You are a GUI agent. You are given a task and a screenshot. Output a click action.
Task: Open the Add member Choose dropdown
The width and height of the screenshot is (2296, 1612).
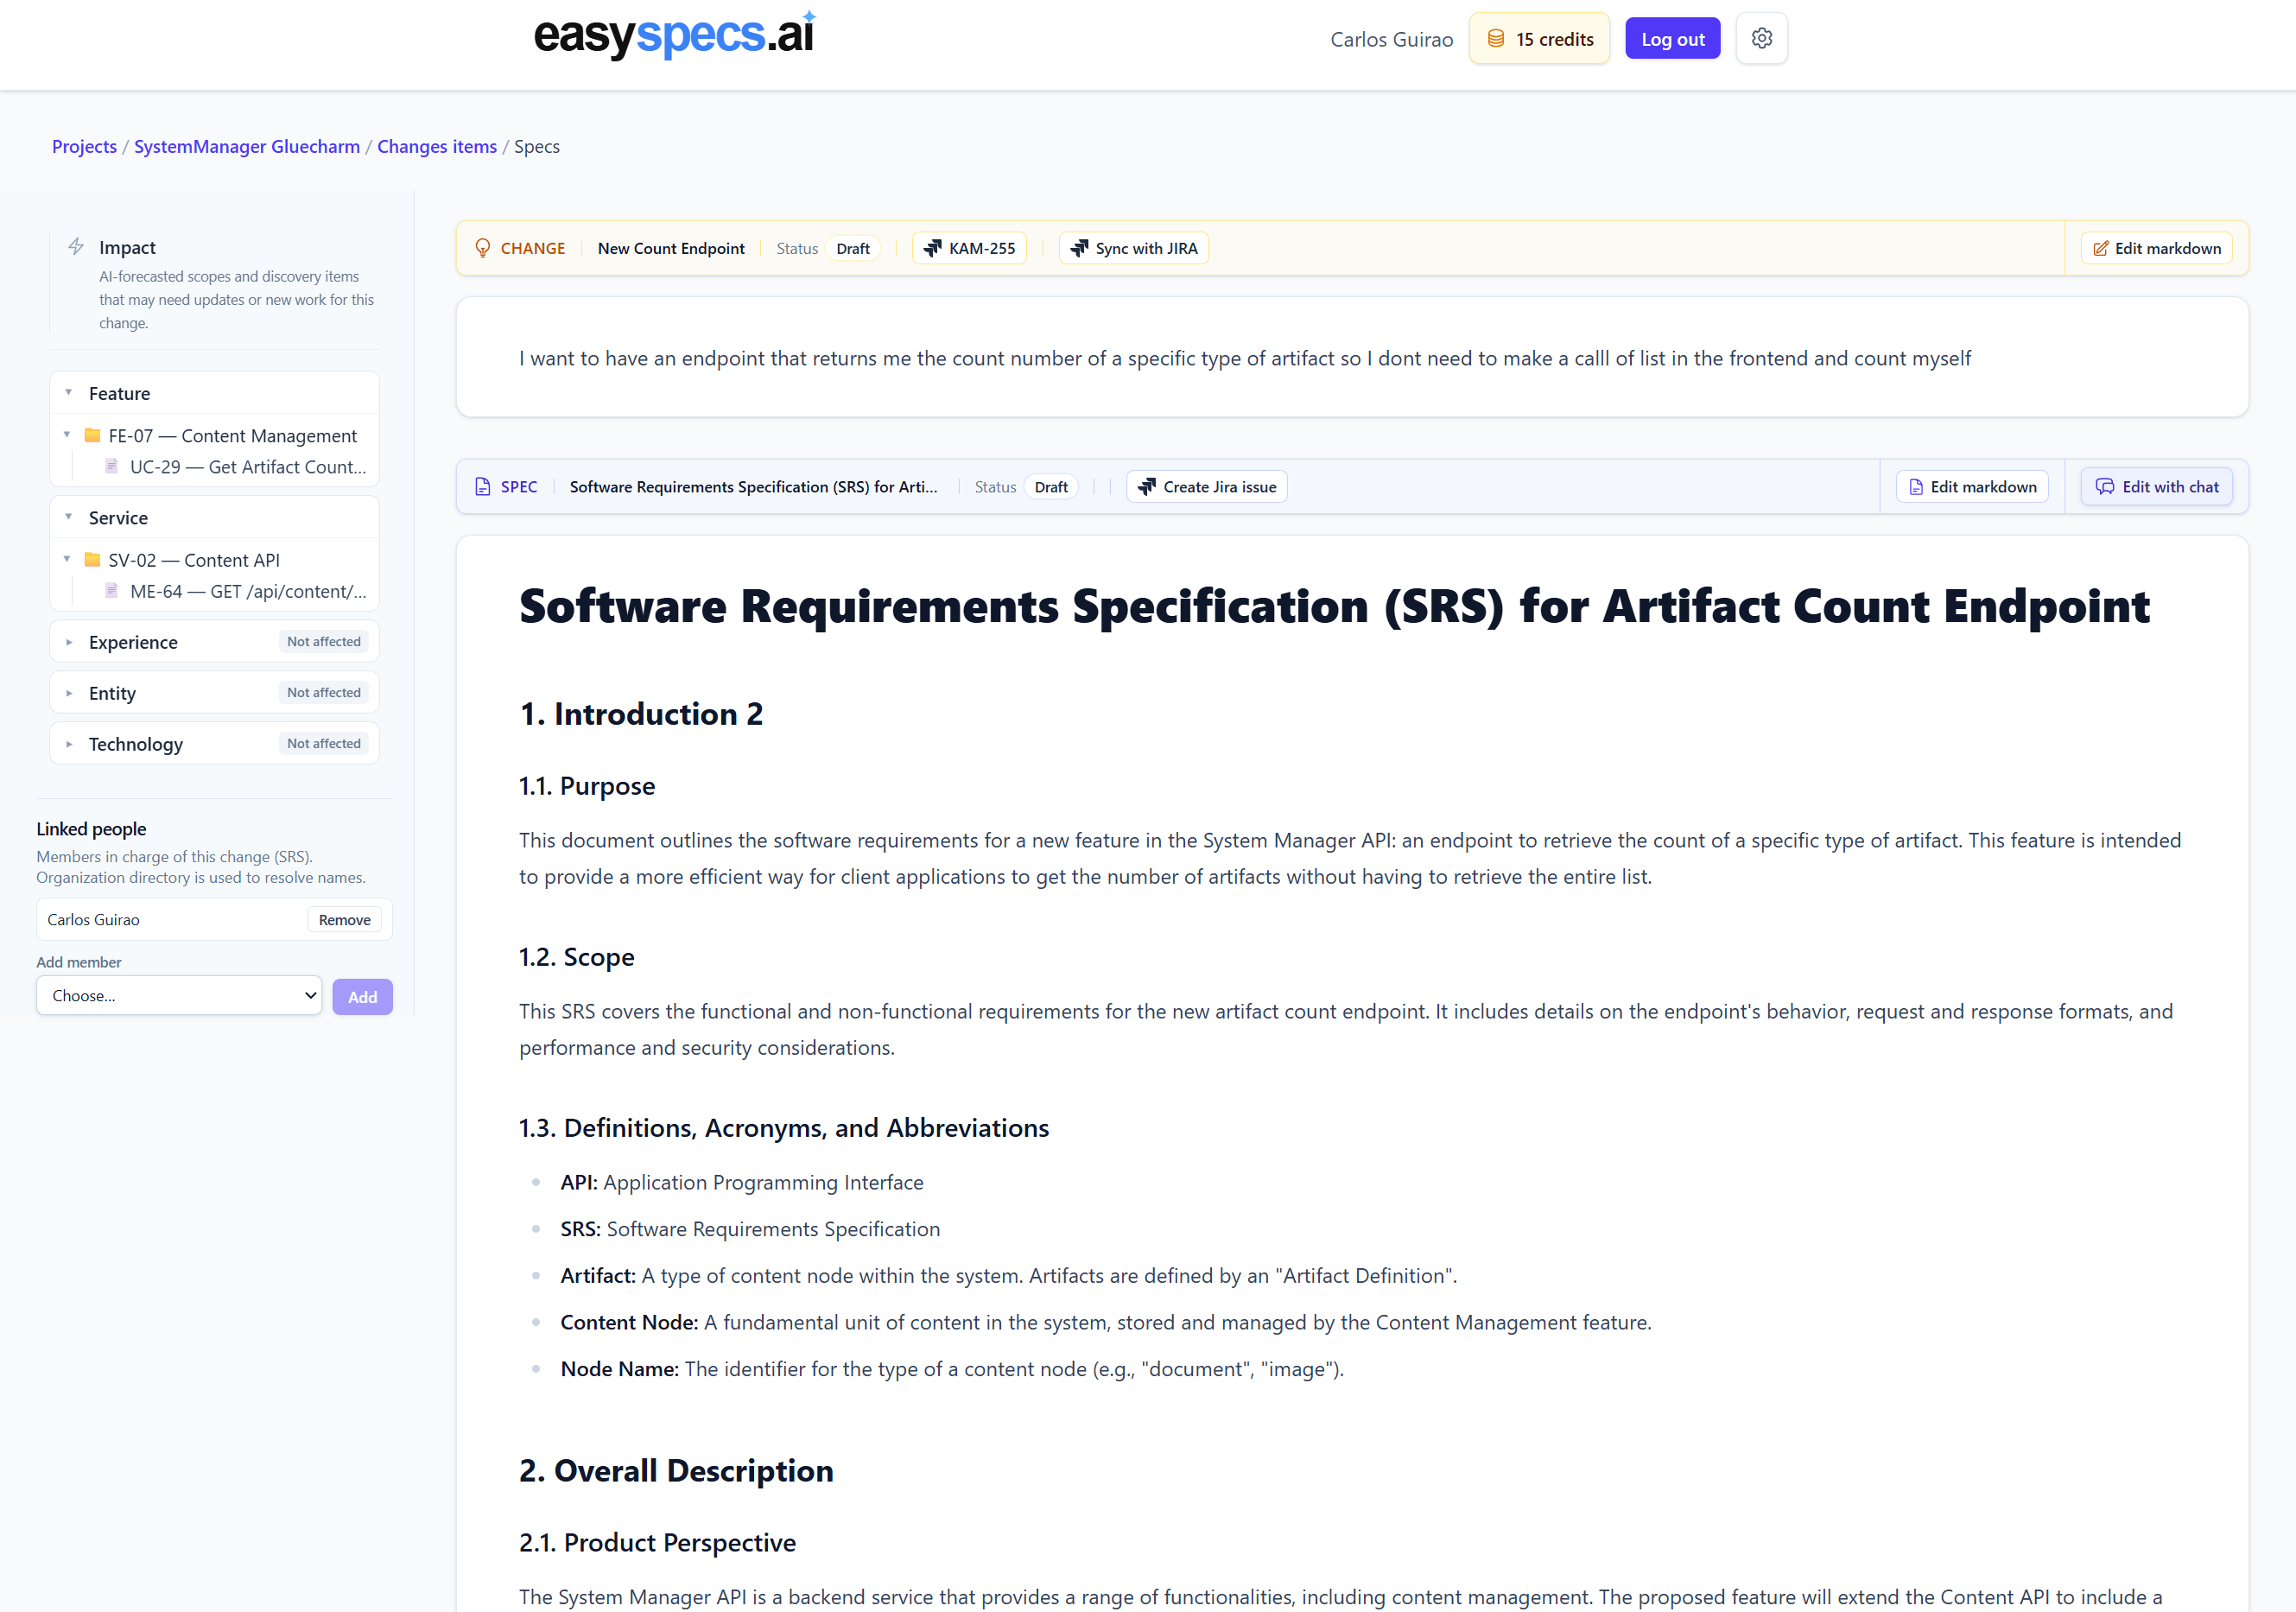tap(179, 996)
